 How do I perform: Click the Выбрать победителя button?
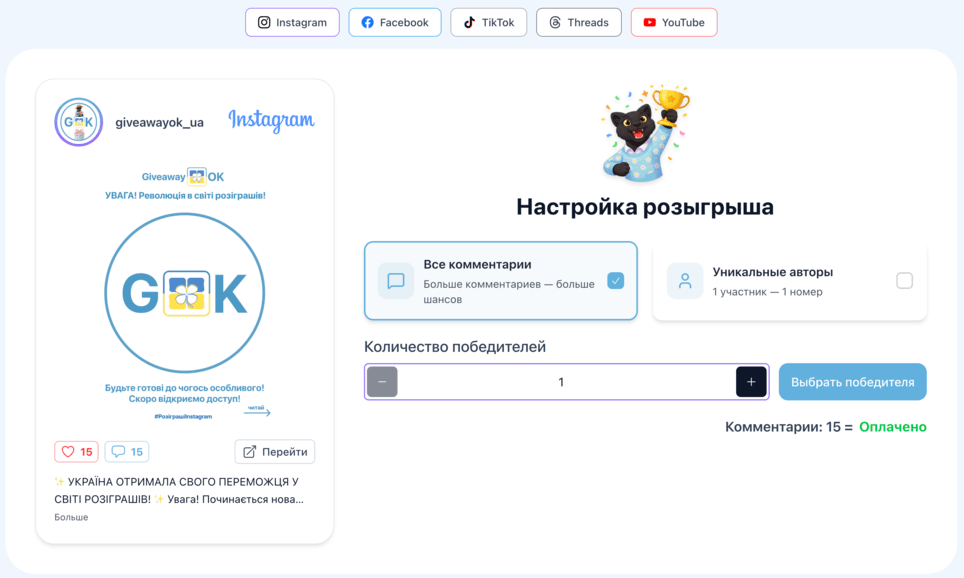(853, 382)
